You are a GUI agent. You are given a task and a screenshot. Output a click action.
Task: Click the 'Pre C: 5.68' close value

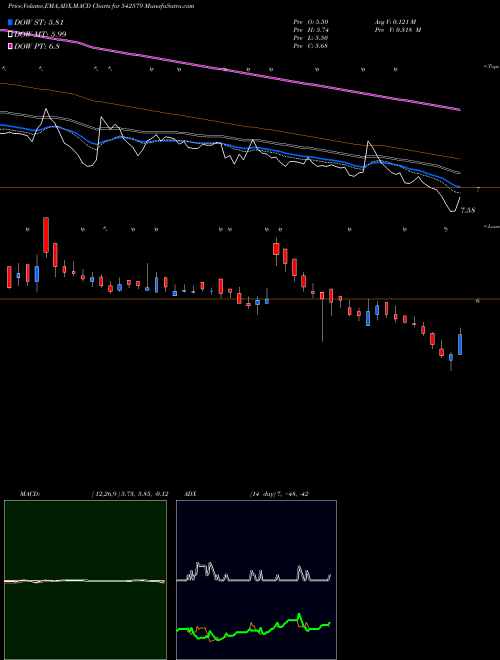point(311,45)
